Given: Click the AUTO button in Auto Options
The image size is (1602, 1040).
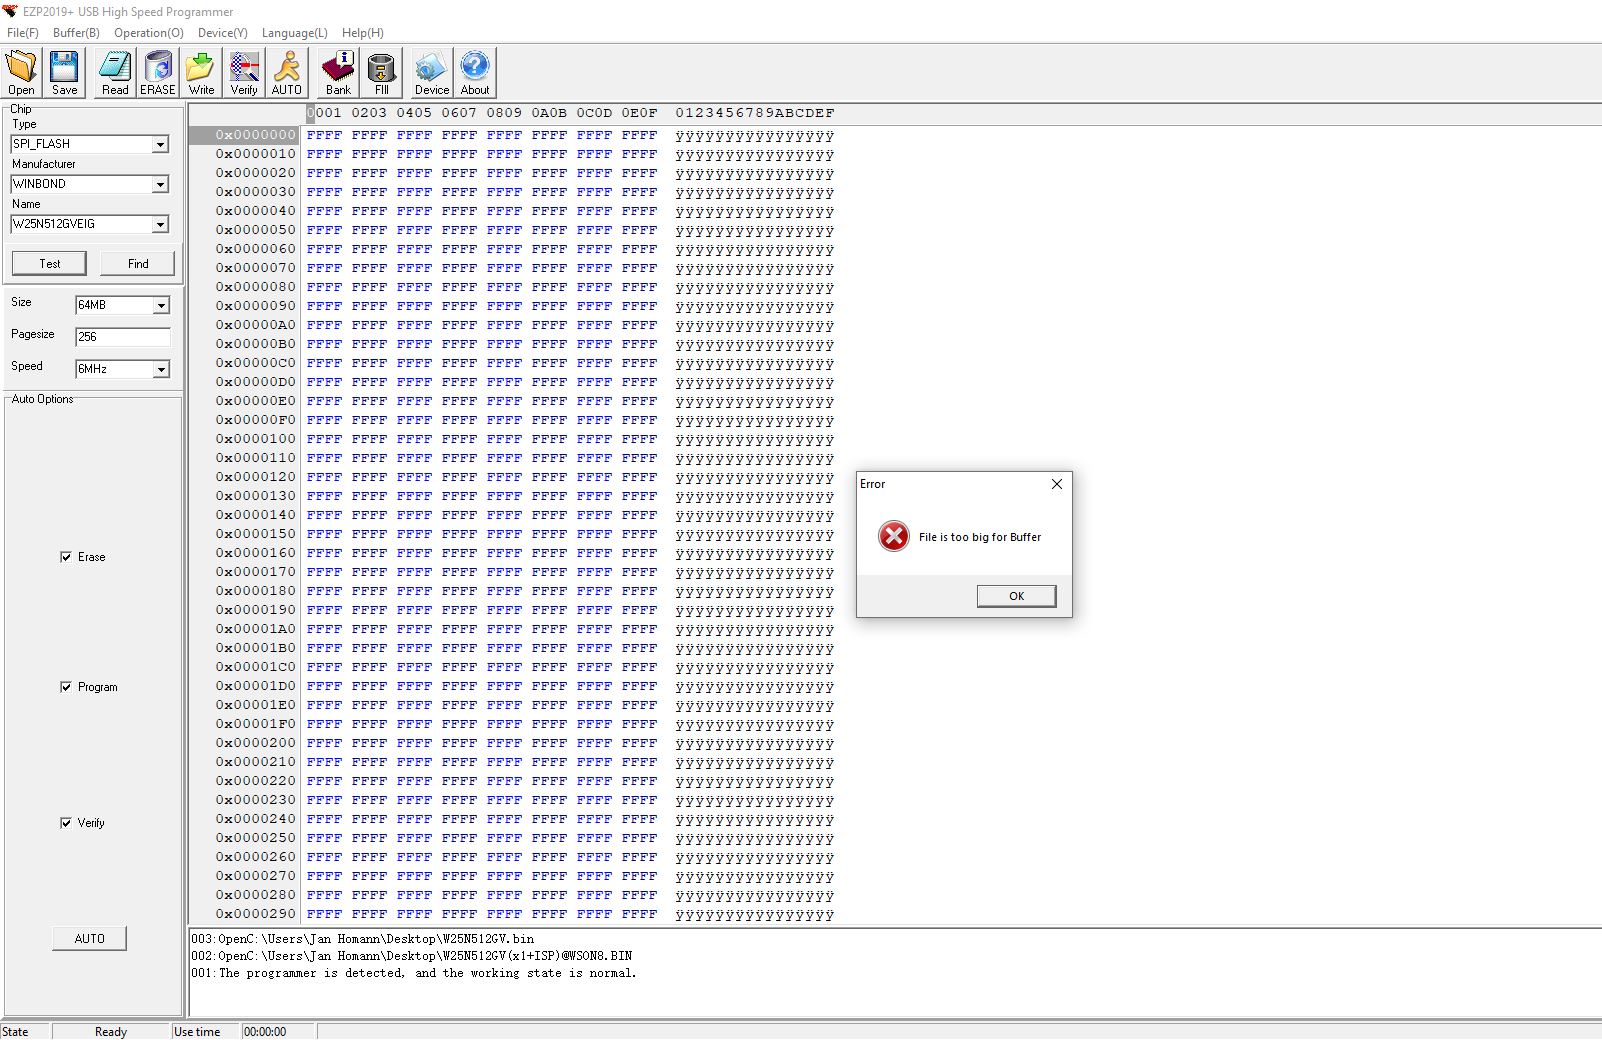Looking at the screenshot, I should tap(89, 939).
